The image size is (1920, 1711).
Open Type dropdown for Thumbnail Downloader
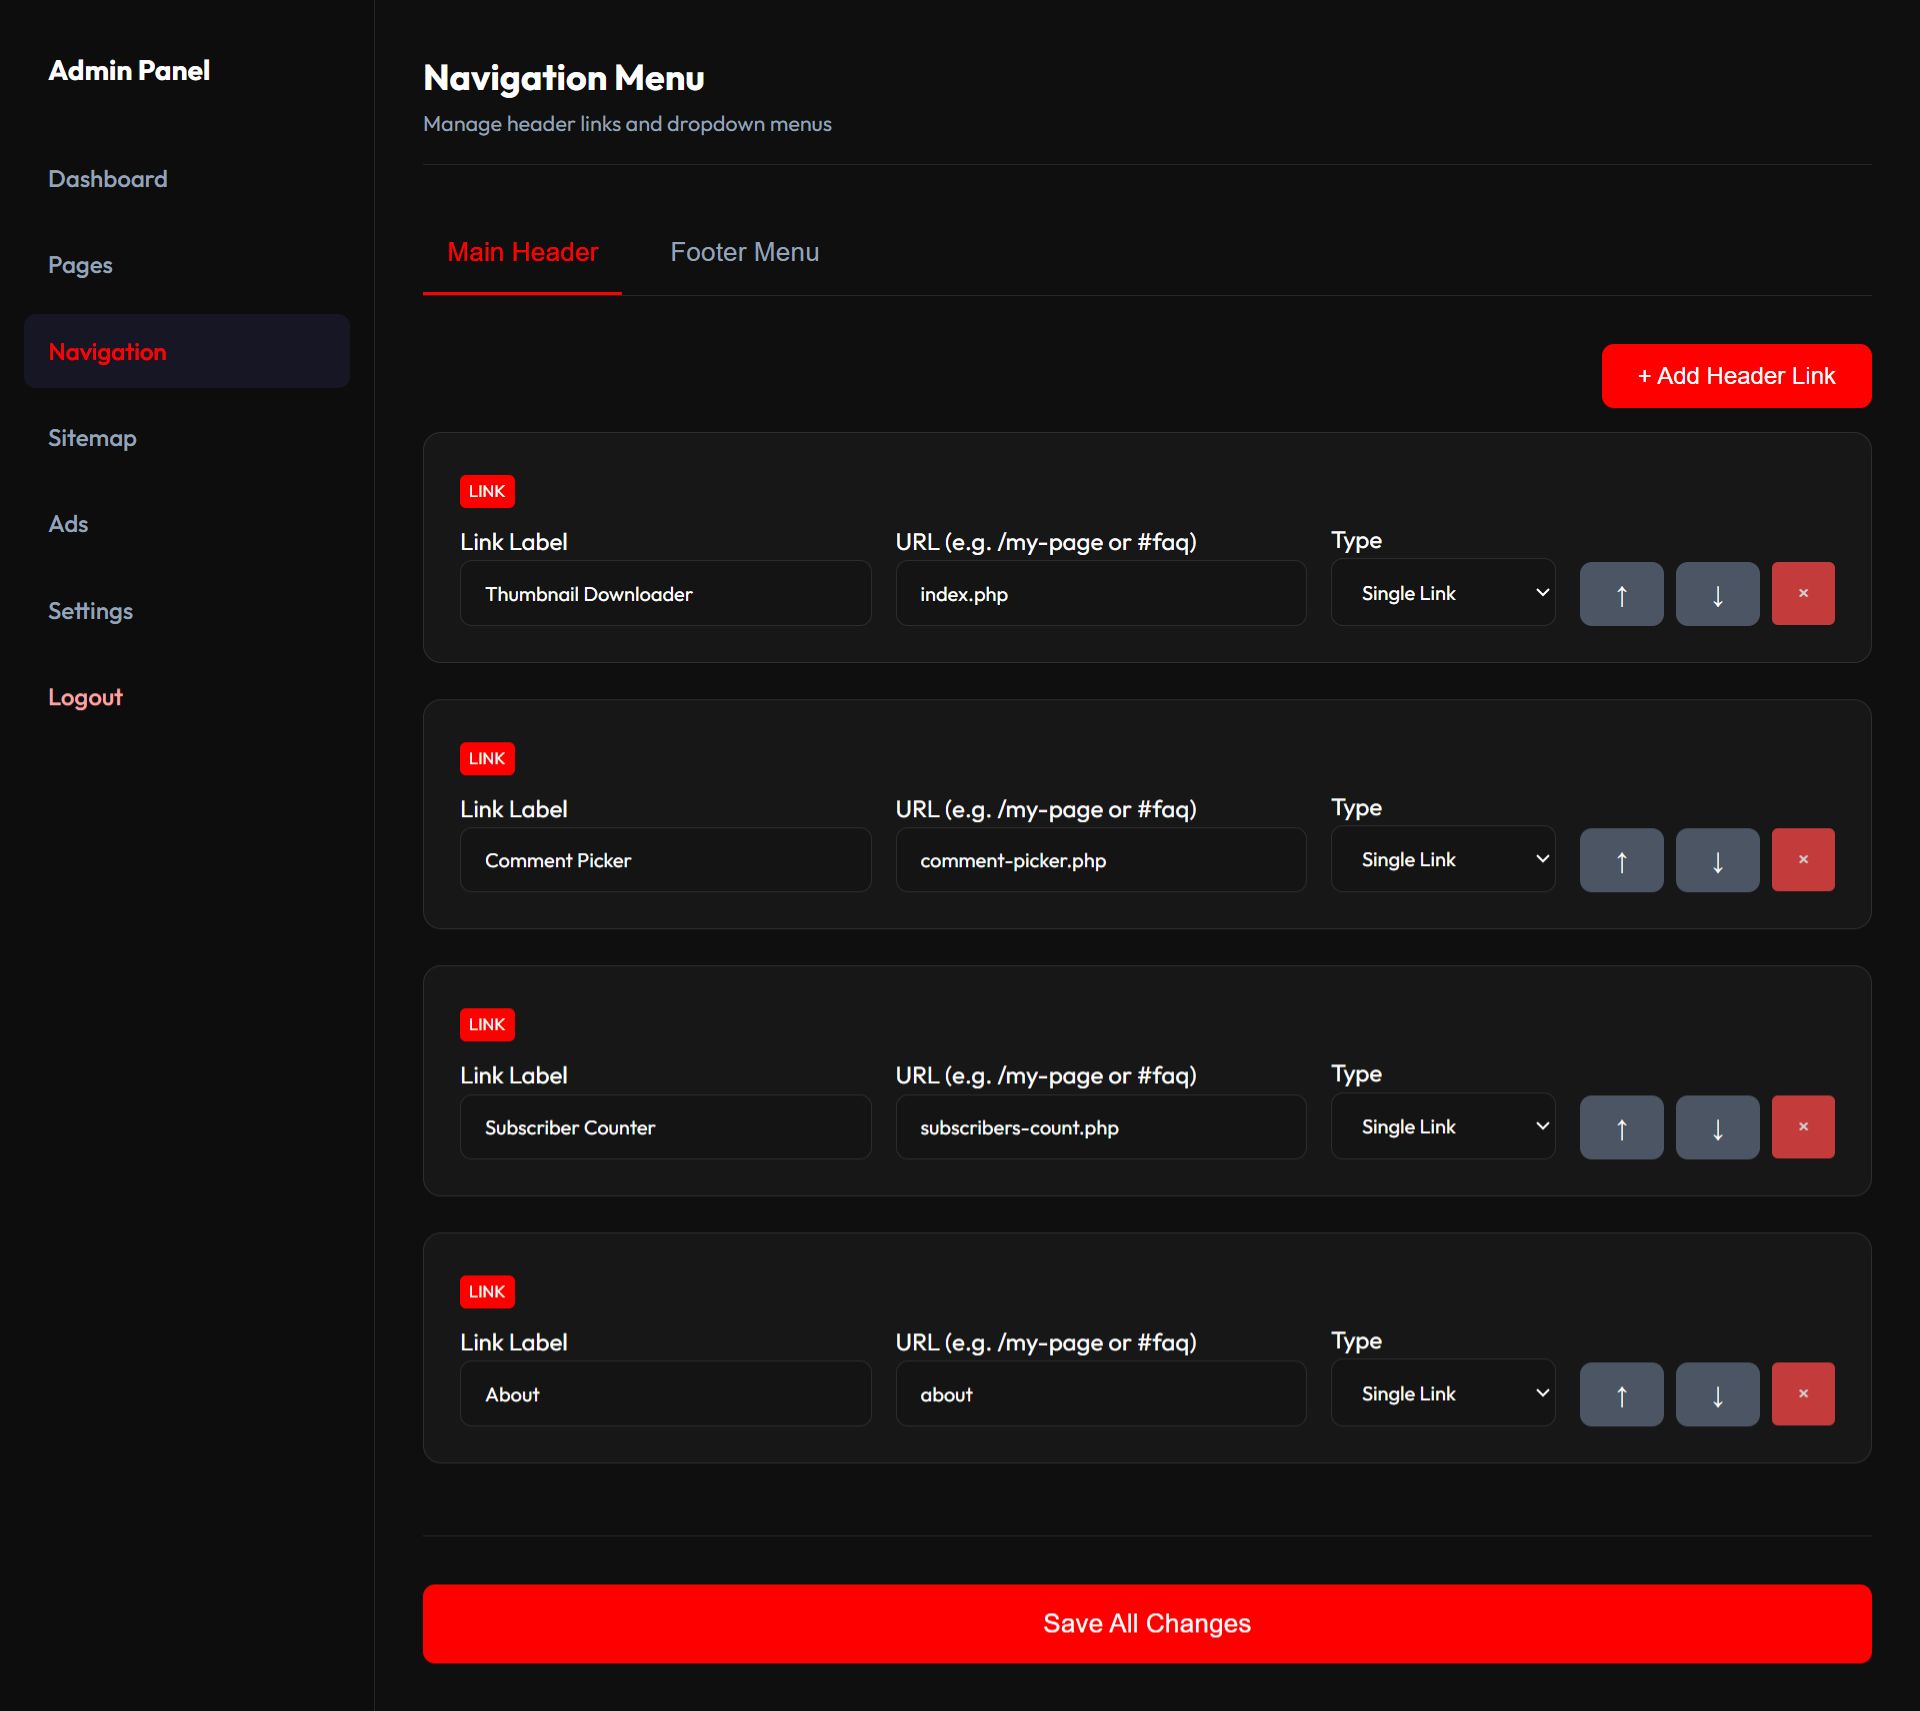click(x=1442, y=593)
